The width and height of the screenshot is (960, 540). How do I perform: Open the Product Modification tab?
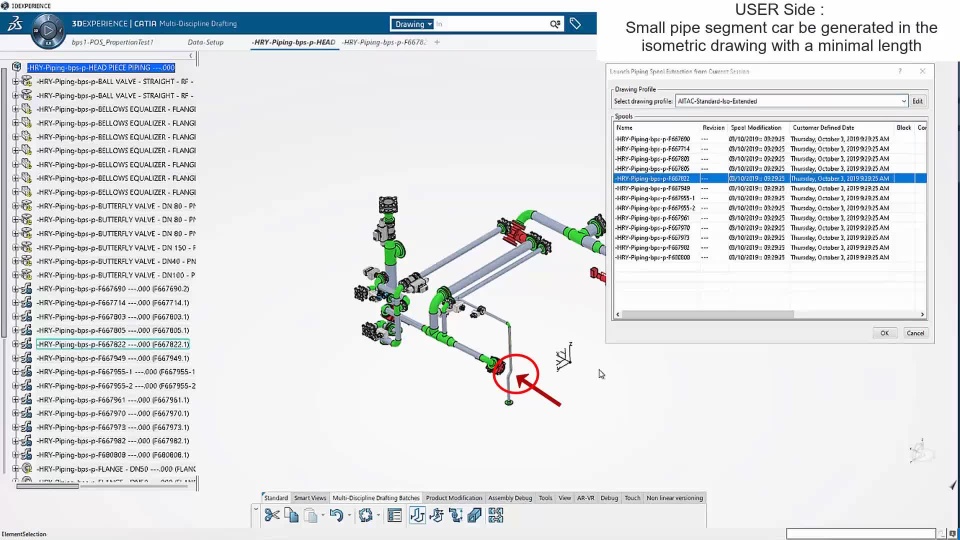click(x=454, y=498)
